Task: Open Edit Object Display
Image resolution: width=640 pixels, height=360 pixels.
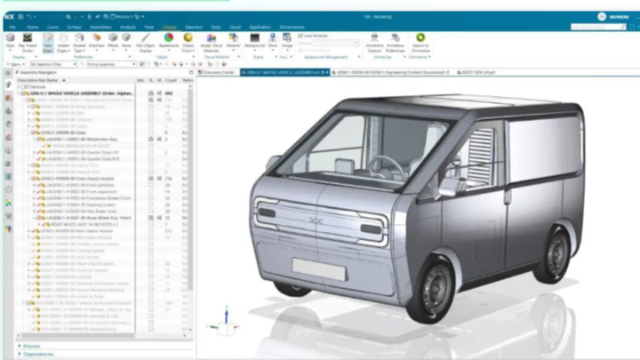Action: (x=145, y=42)
